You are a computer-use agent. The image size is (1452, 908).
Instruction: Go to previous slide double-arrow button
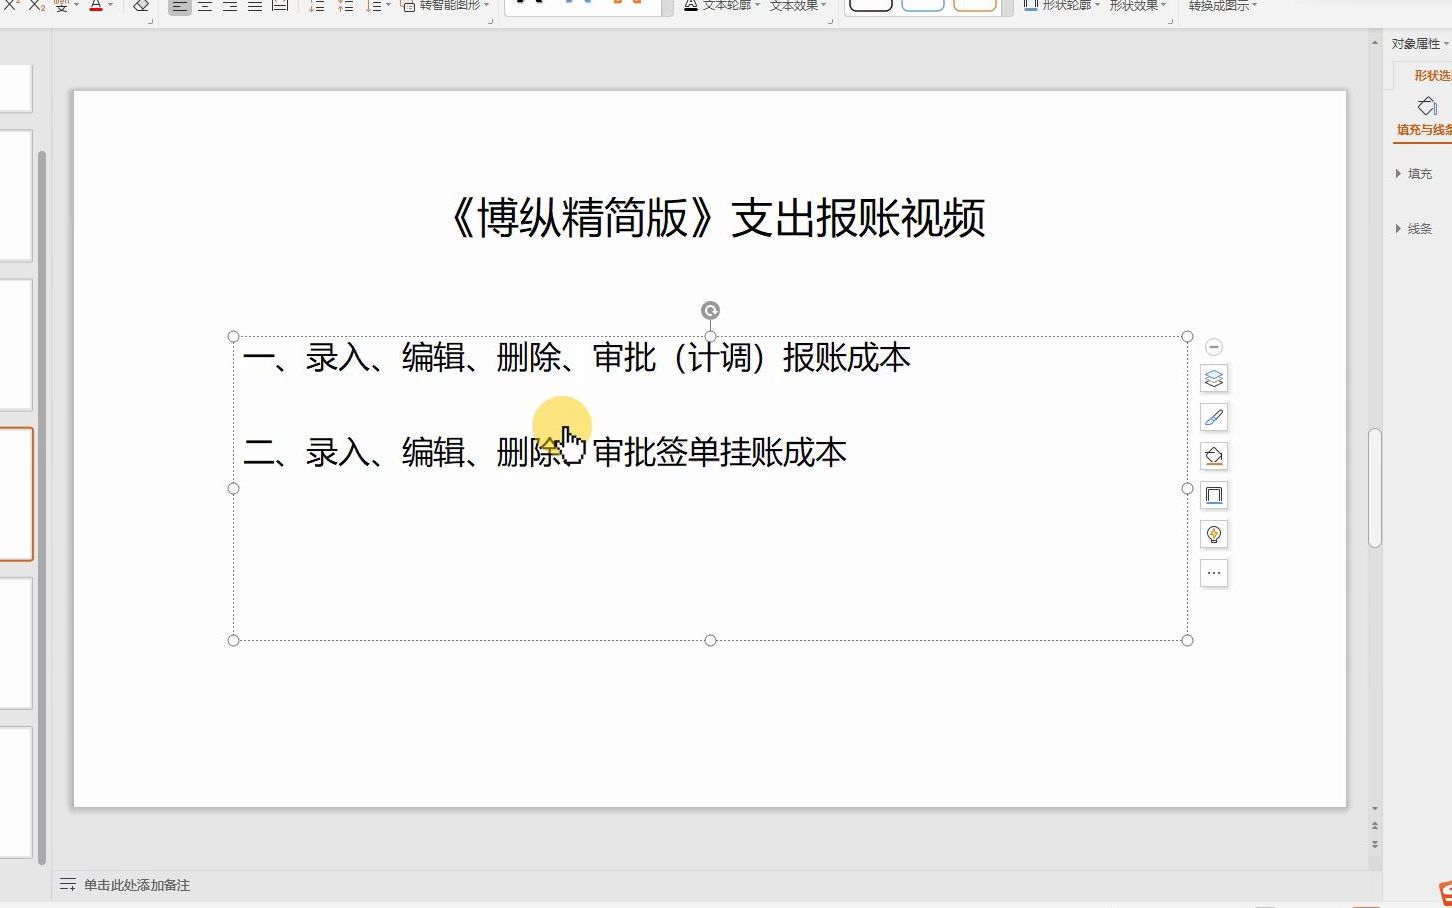[x=1375, y=826]
